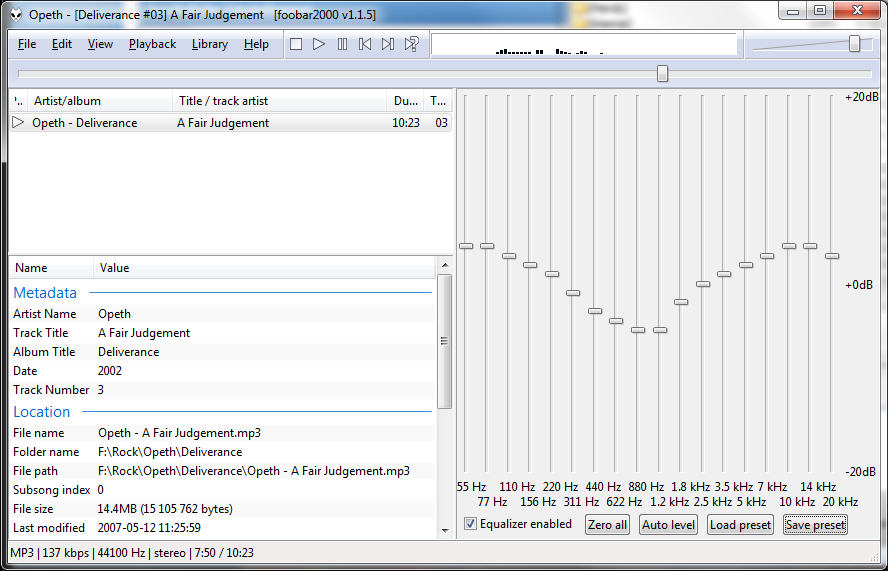Pause the current track

(x=342, y=44)
